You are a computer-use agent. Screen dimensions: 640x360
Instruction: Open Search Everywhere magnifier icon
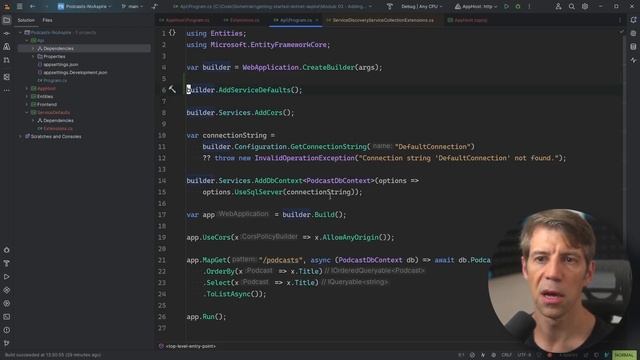tap(571, 7)
